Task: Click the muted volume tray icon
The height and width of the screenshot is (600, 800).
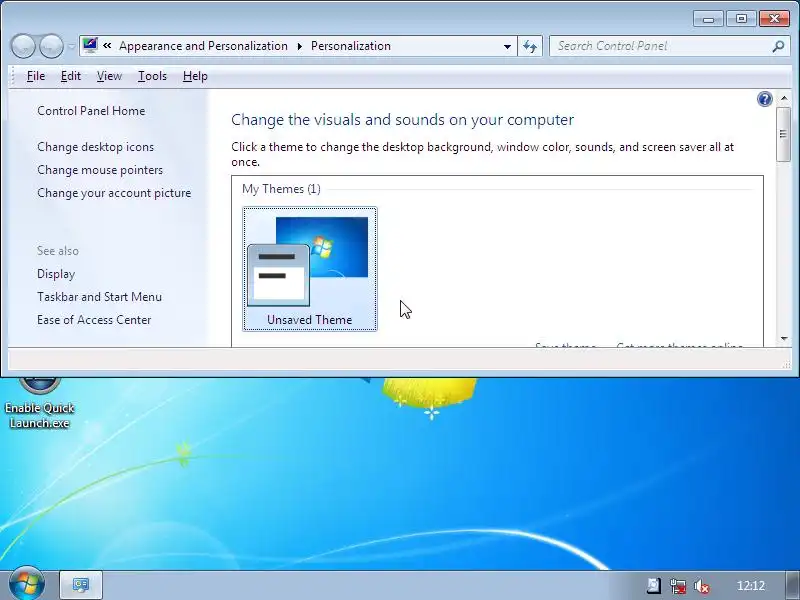Action: tap(702, 586)
